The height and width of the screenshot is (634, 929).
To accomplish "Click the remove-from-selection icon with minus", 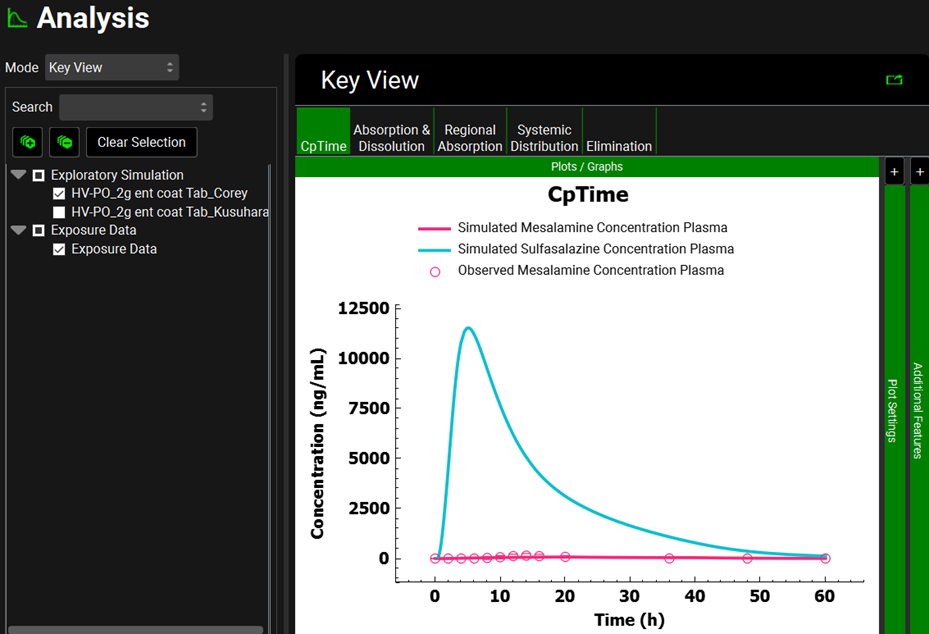I will [x=64, y=142].
